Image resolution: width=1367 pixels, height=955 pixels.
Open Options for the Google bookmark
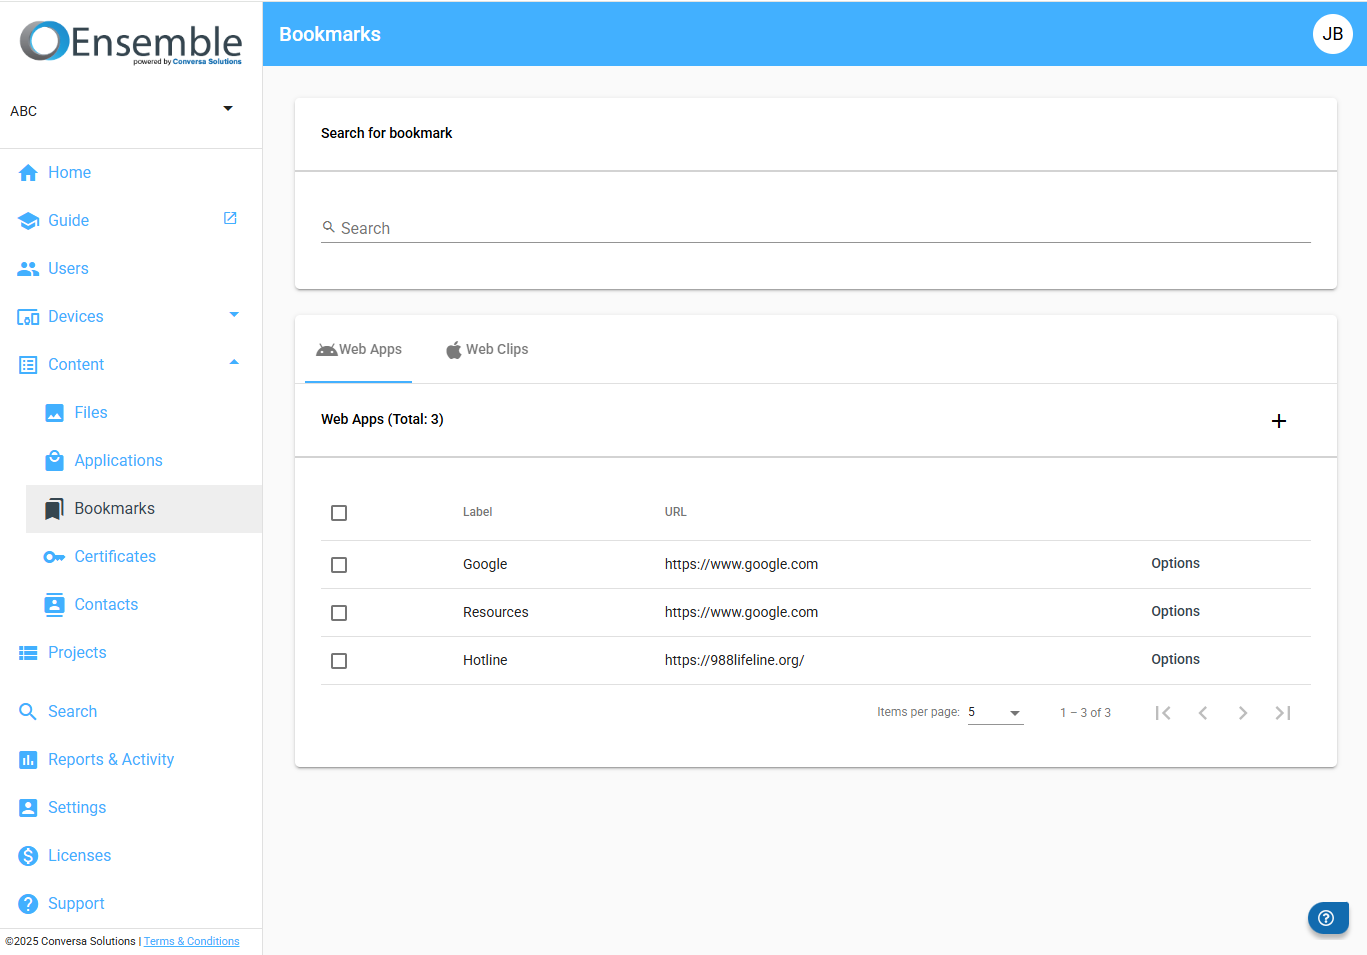tap(1175, 564)
